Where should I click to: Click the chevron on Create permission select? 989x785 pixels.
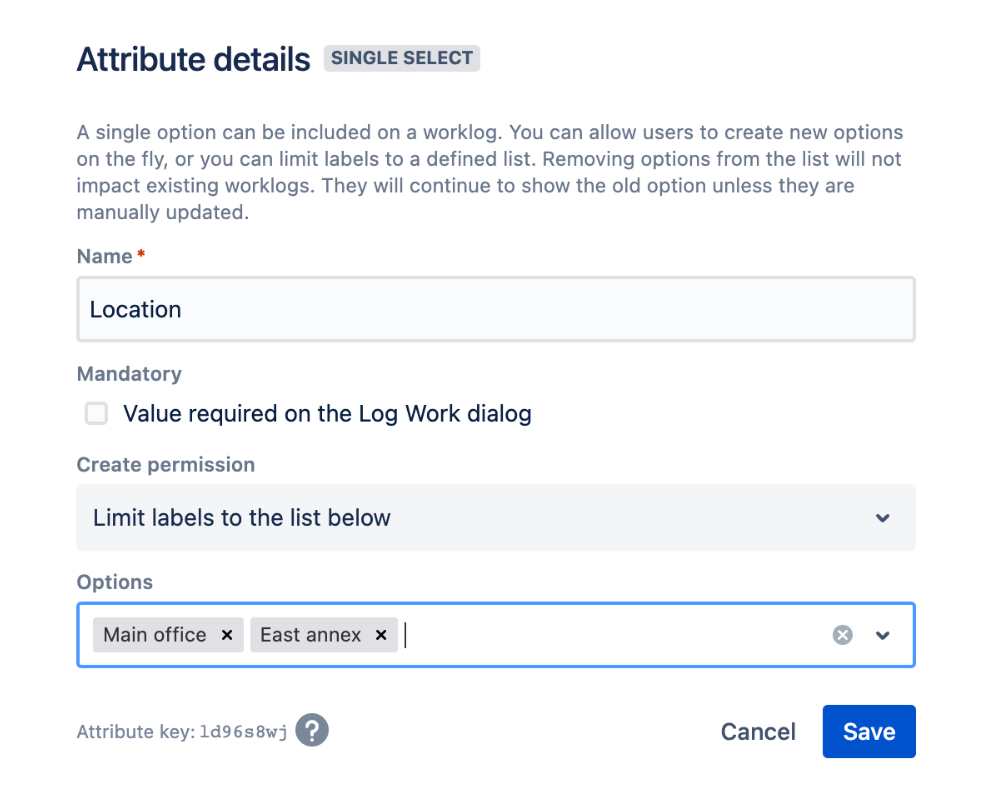tap(883, 518)
